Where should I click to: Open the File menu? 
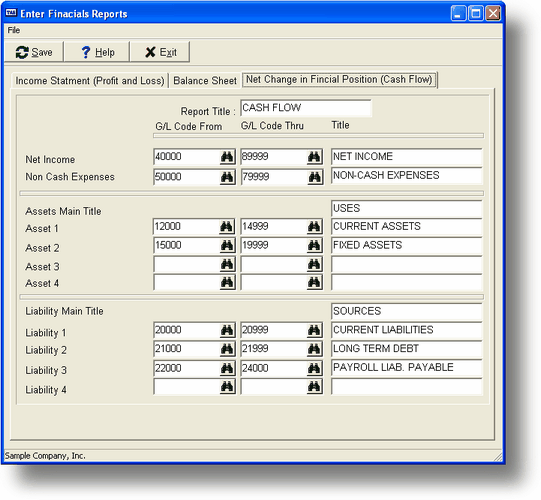[x=14, y=30]
